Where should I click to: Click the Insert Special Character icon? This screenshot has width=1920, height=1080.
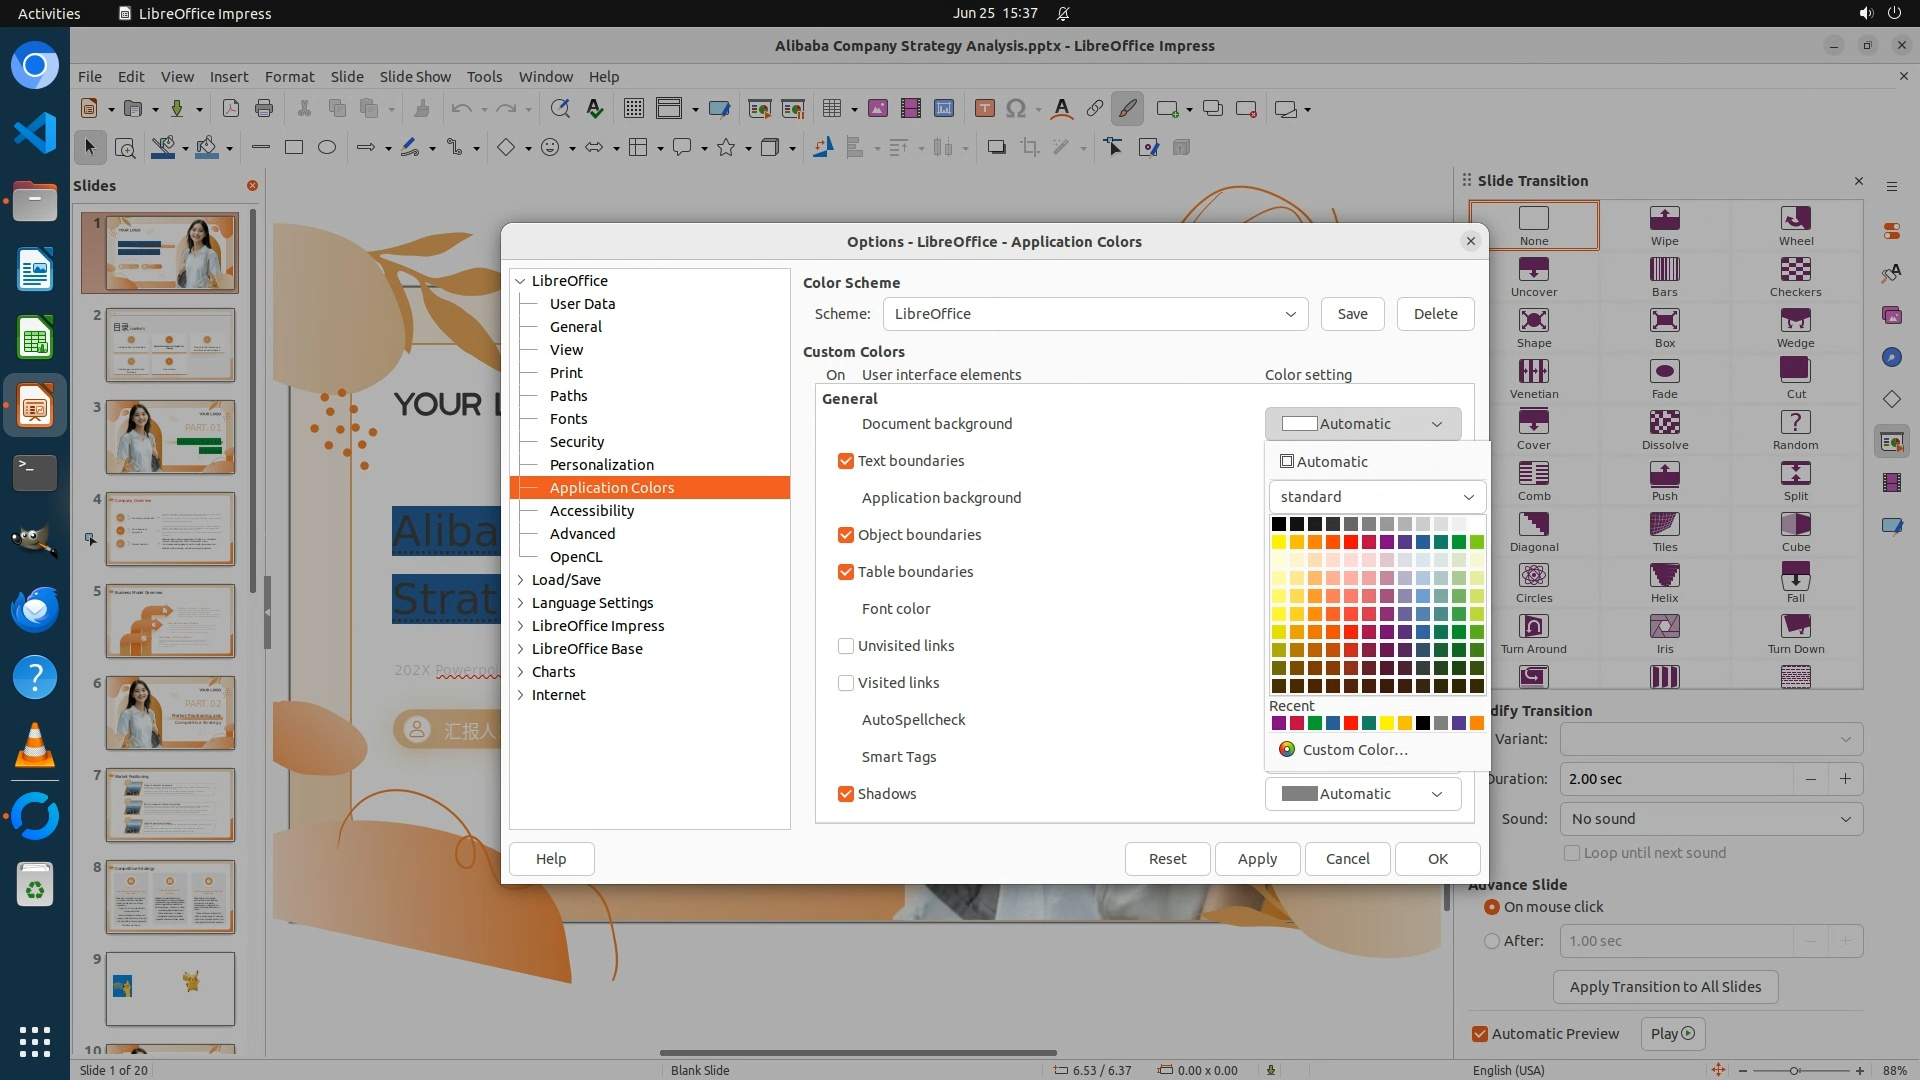(x=1016, y=109)
